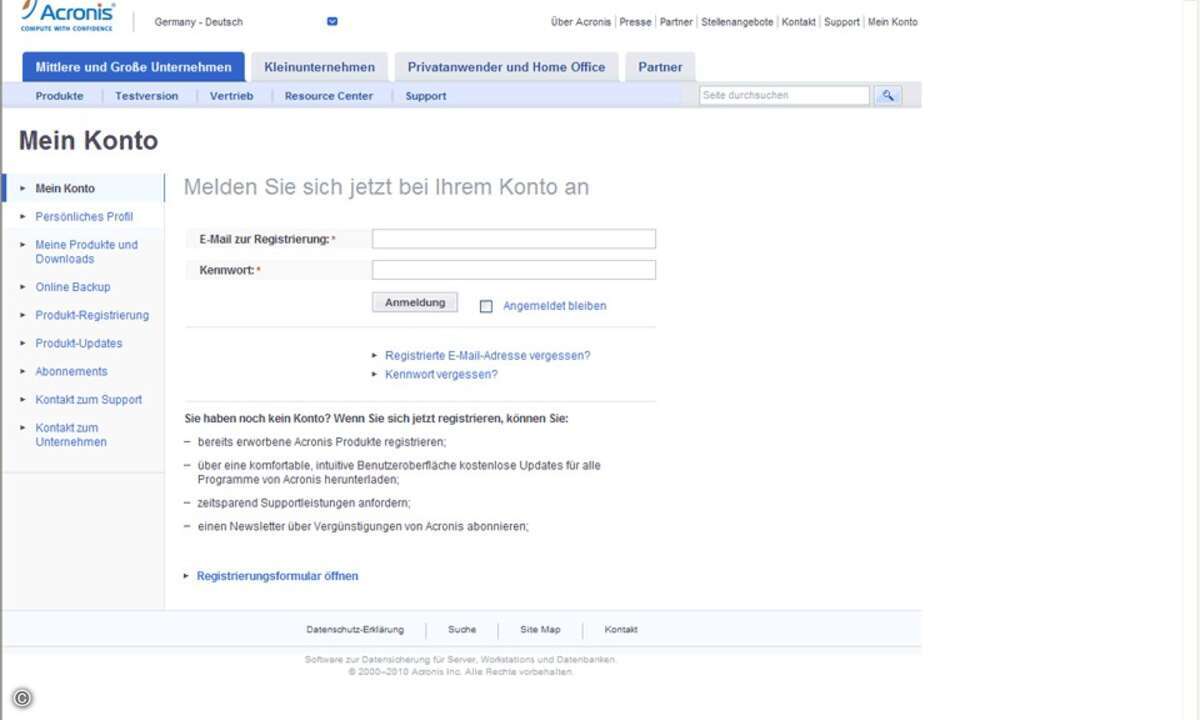Viewport: 1200px width, 720px height.
Task: Go to Online Backup in sidebar
Action: click(73, 287)
